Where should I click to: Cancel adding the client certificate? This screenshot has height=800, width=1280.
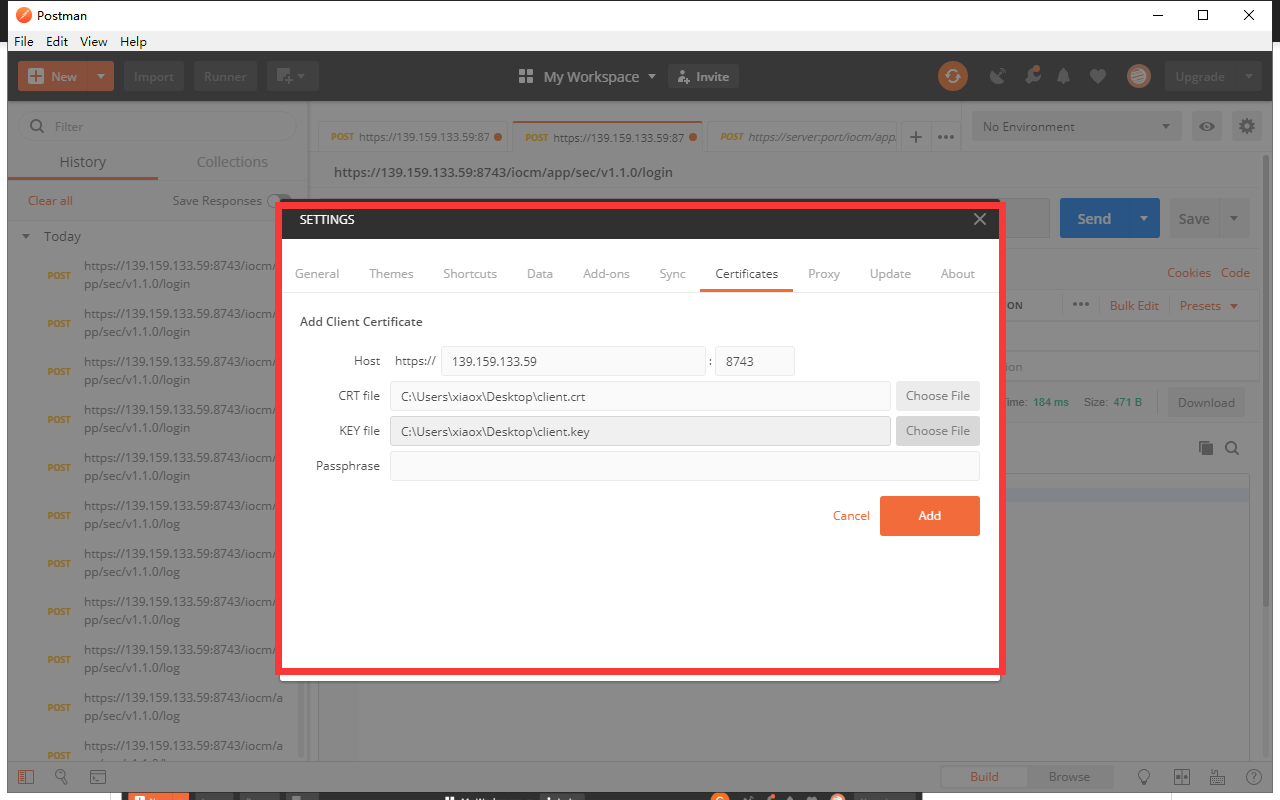[x=851, y=516]
